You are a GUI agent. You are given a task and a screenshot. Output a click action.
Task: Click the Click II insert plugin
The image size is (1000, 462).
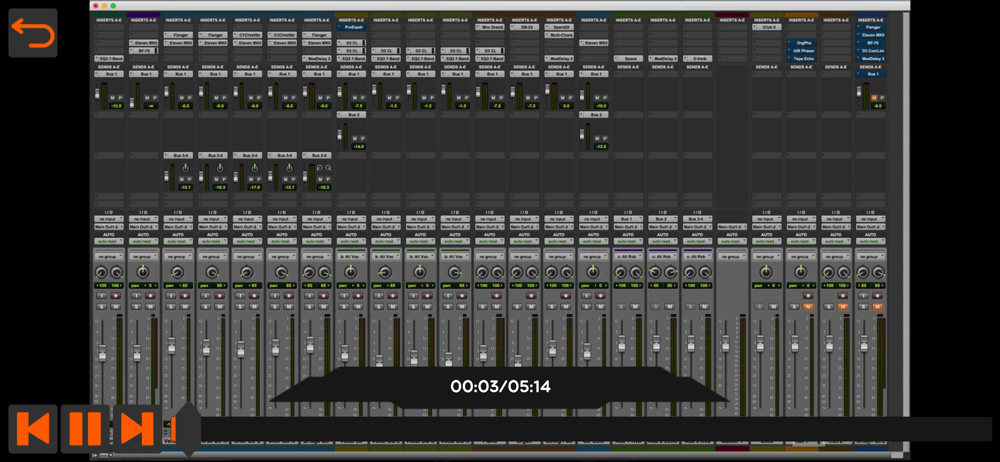click(767, 28)
